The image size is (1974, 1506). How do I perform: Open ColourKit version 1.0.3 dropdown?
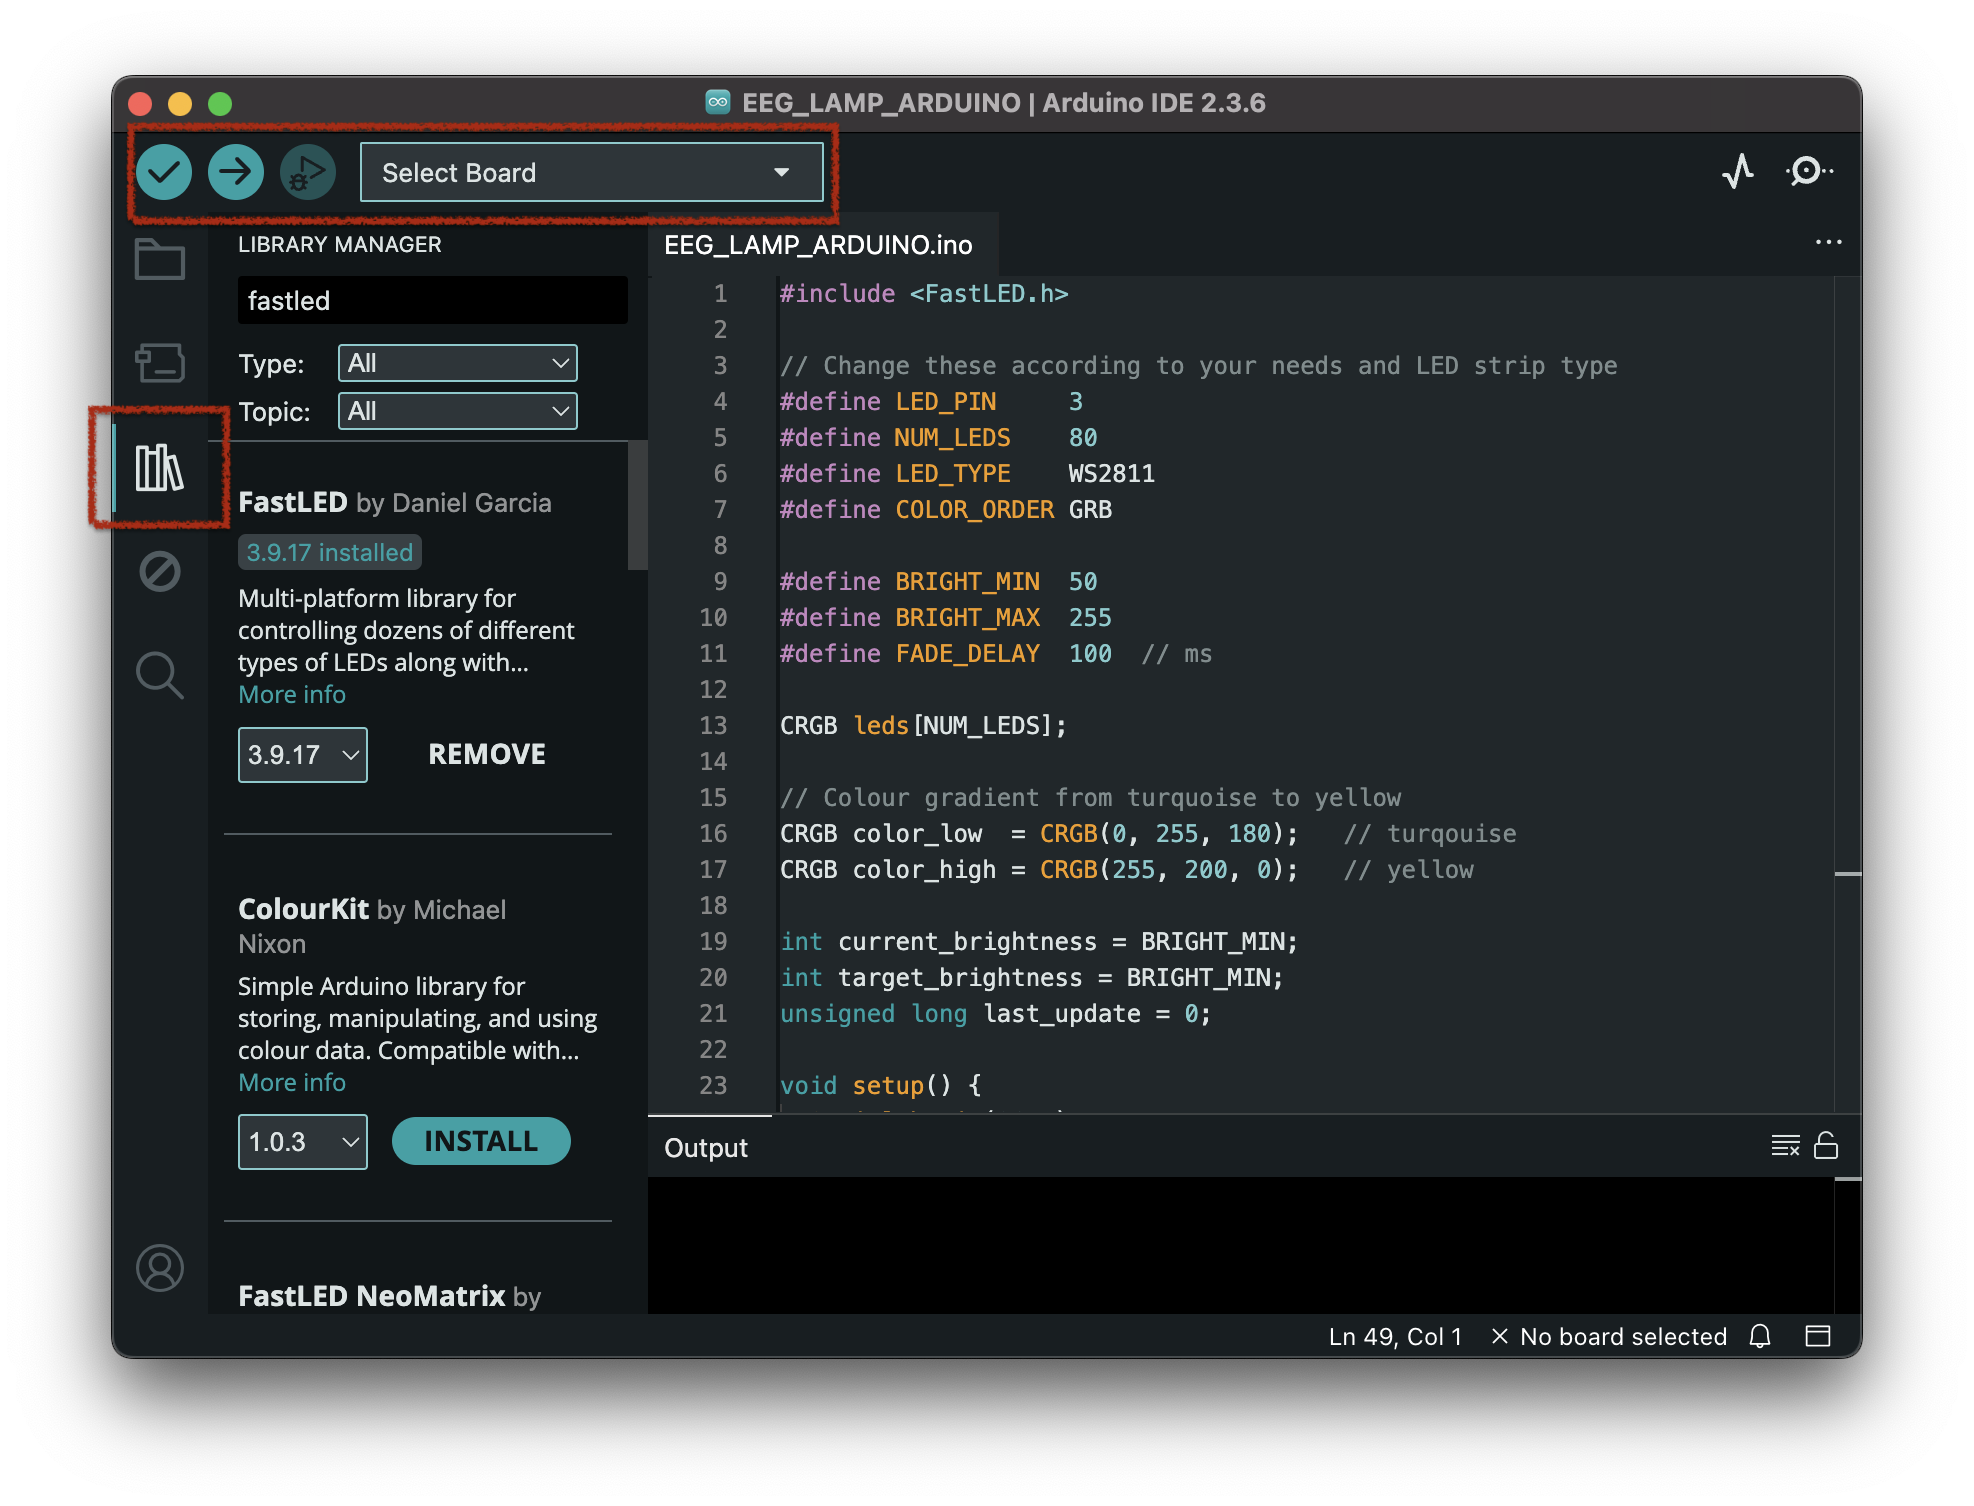(303, 1142)
